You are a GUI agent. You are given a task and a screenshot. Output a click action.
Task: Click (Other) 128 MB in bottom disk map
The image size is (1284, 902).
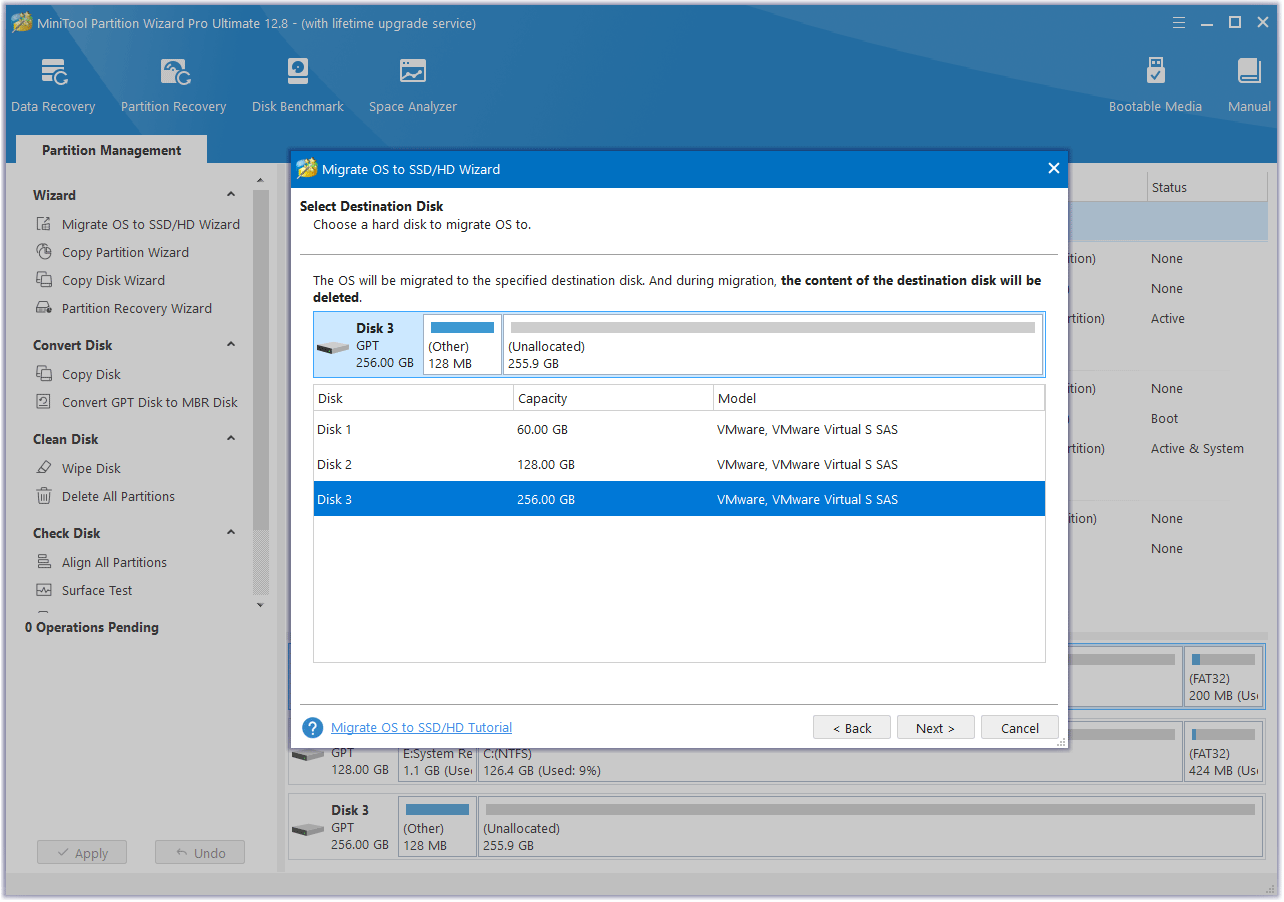[x=437, y=827]
